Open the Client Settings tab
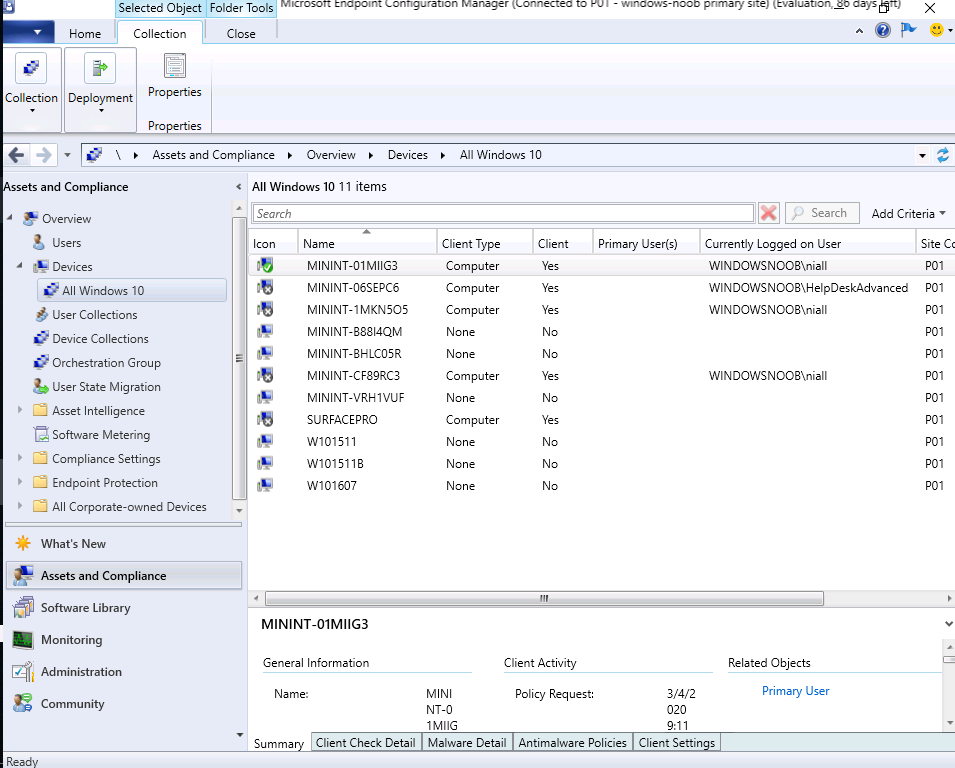955x768 pixels. click(677, 742)
